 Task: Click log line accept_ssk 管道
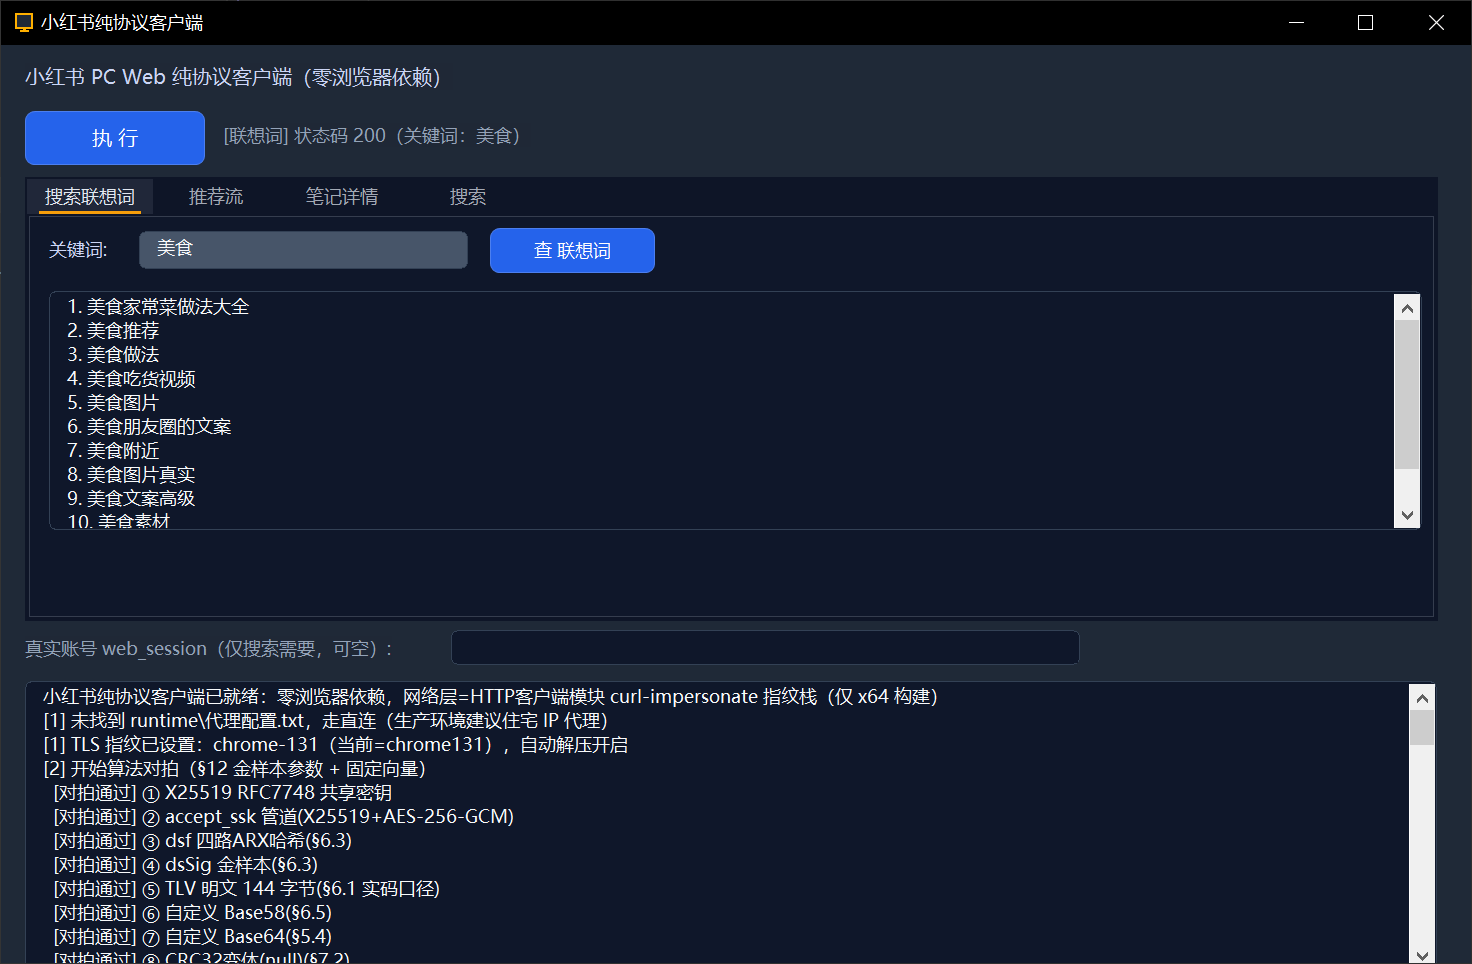(x=283, y=817)
